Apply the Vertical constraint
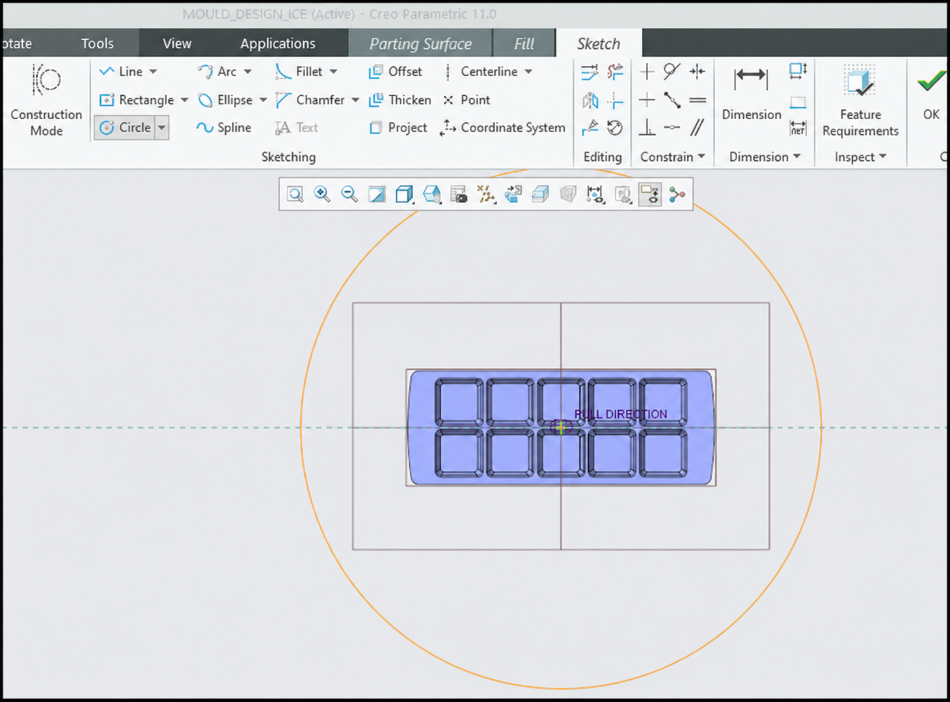The width and height of the screenshot is (950, 702). point(646,71)
